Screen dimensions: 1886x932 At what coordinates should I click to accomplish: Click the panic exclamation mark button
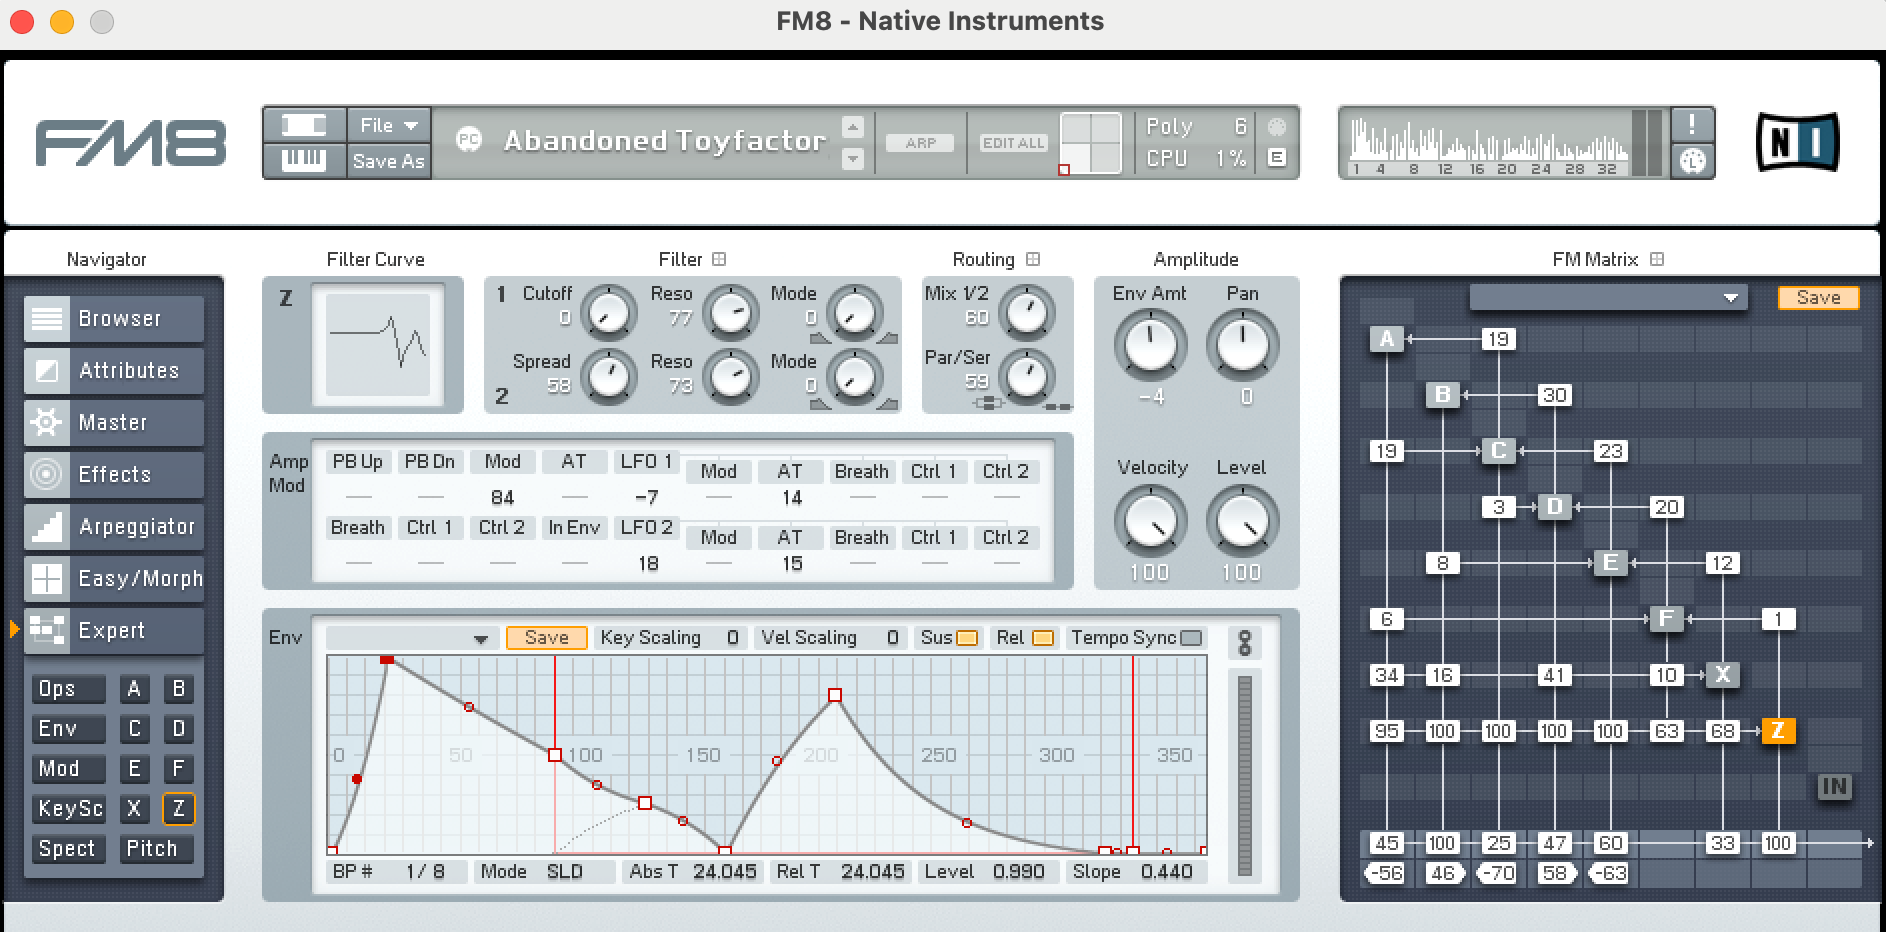(x=1692, y=125)
